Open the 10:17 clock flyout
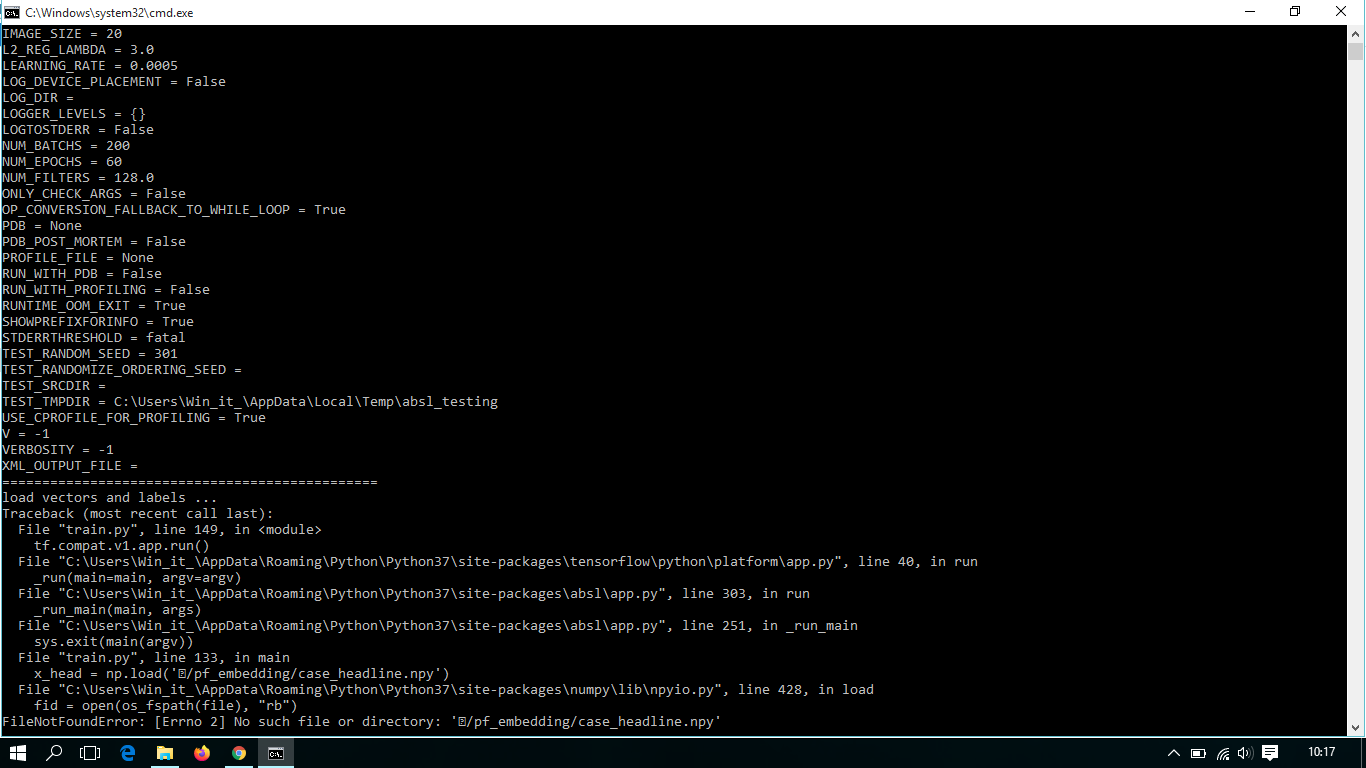The height and width of the screenshot is (768, 1366). pyautogui.click(x=1322, y=753)
